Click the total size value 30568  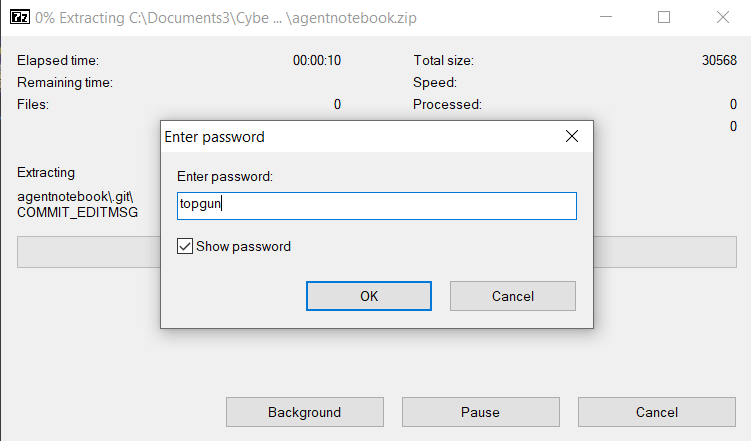[719, 60]
